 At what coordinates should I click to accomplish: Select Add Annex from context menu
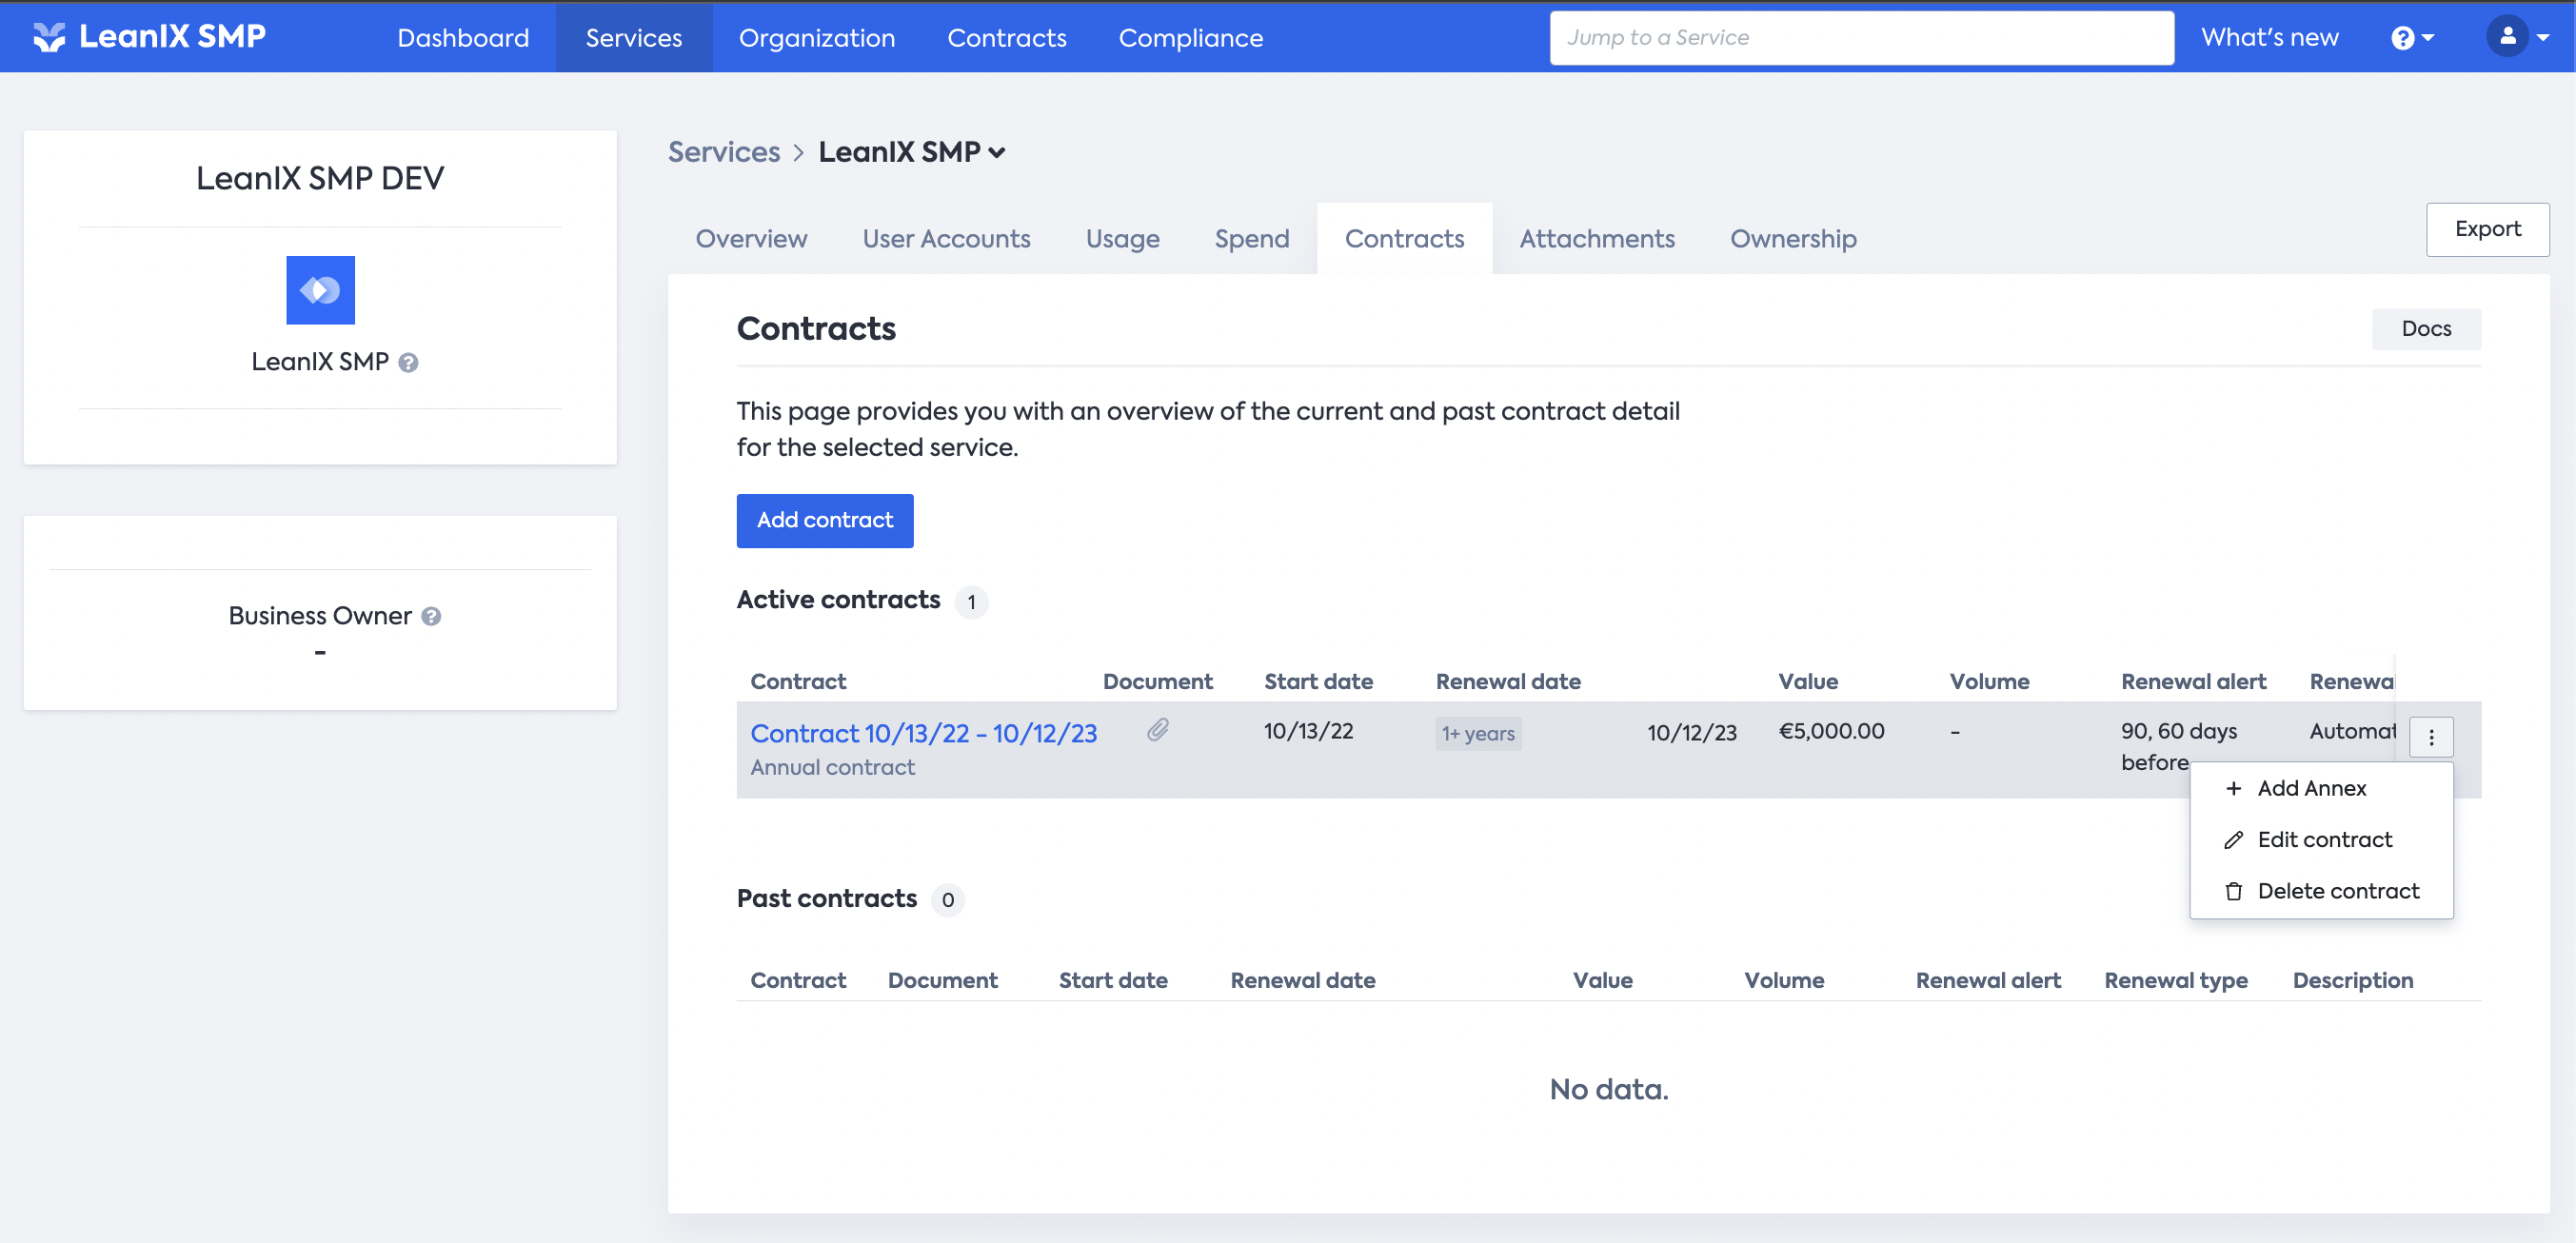[2310, 788]
